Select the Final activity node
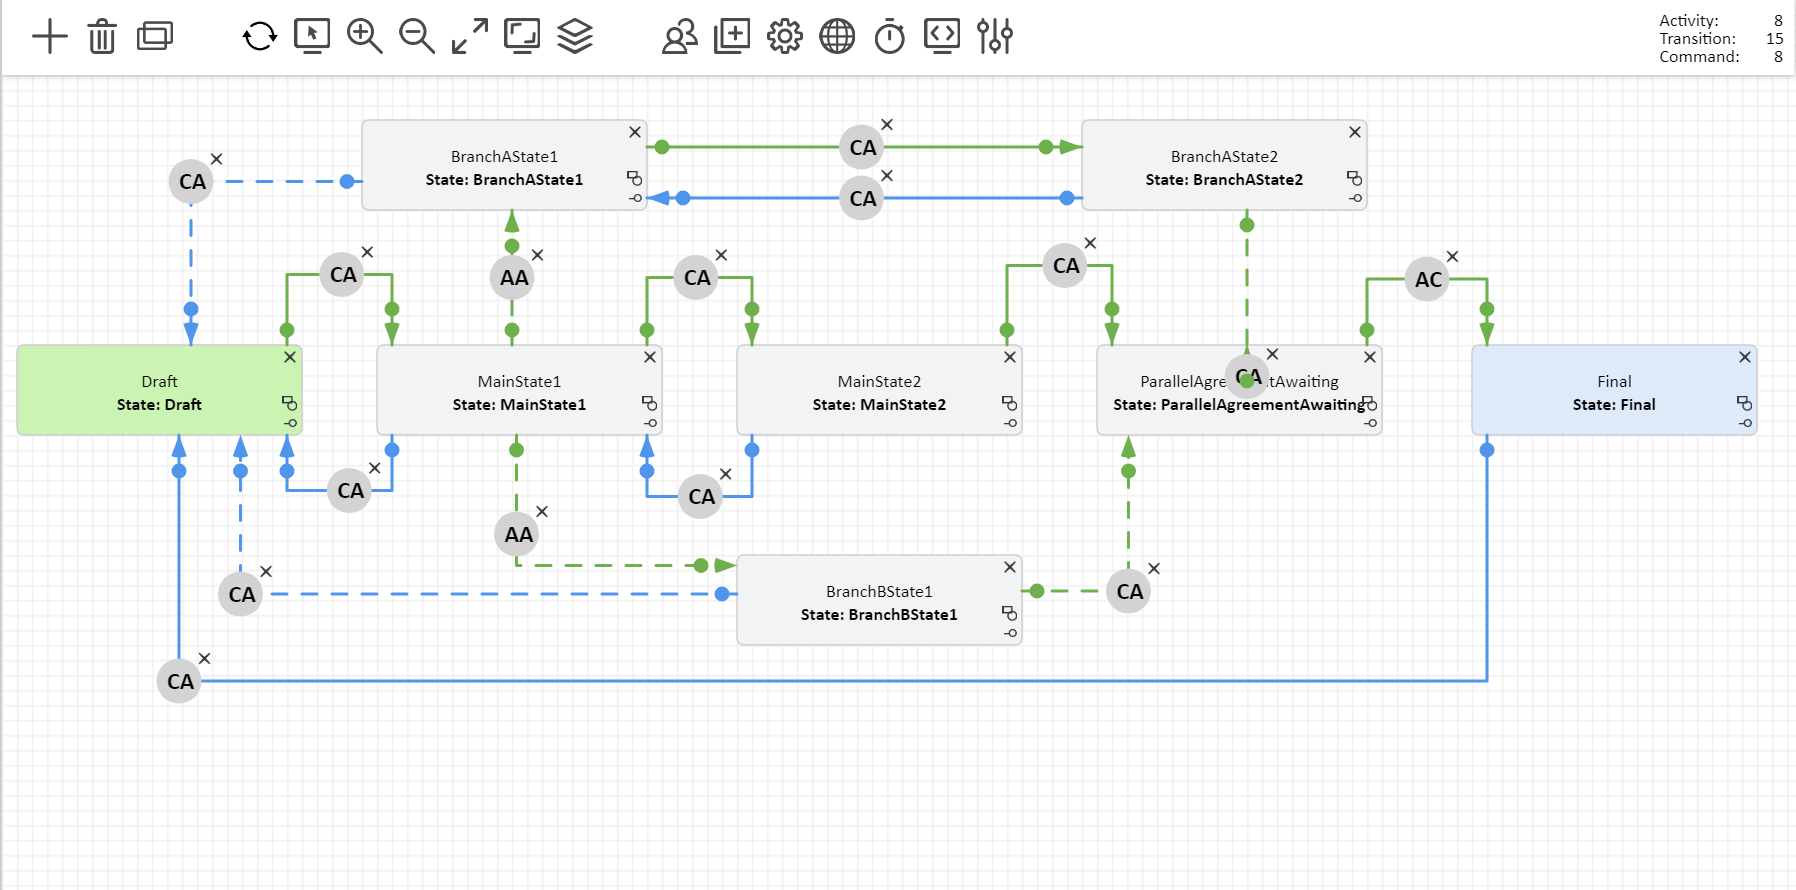The width and height of the screenshot is (1796, 890). click(1614, 391)
